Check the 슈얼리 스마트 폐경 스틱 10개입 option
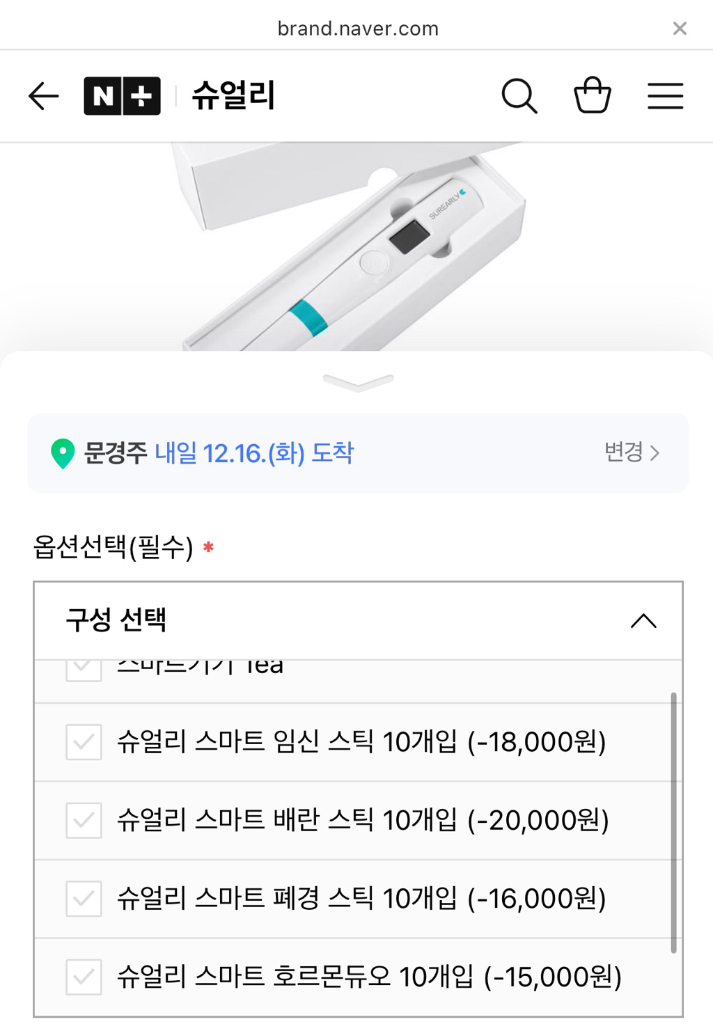 click(83, 897)
